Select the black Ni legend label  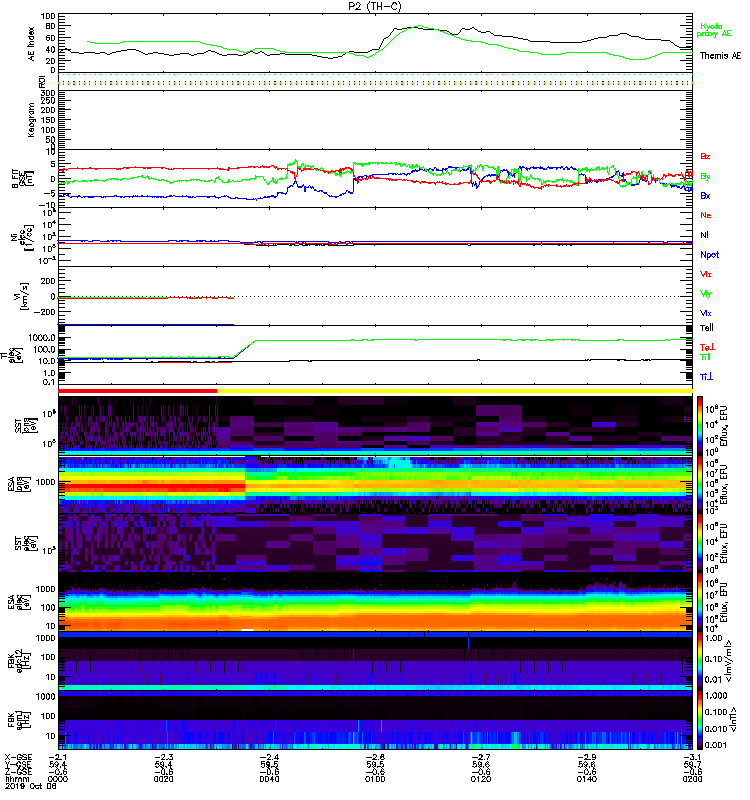click(x=704, y=235)
